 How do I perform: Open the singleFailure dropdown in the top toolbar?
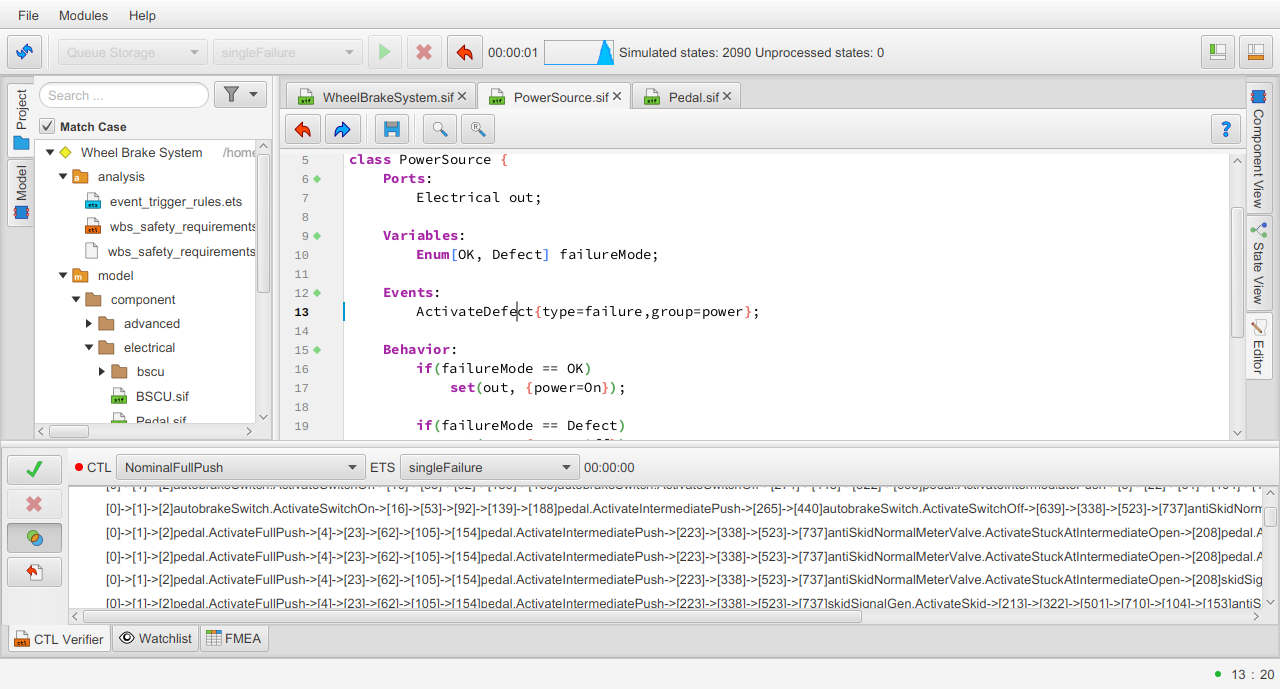coord(288,52)
